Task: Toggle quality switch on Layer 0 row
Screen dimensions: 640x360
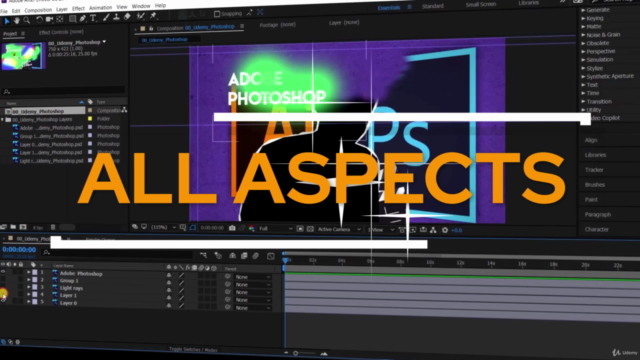Action: pyautogui.click(x=181, y=306)
